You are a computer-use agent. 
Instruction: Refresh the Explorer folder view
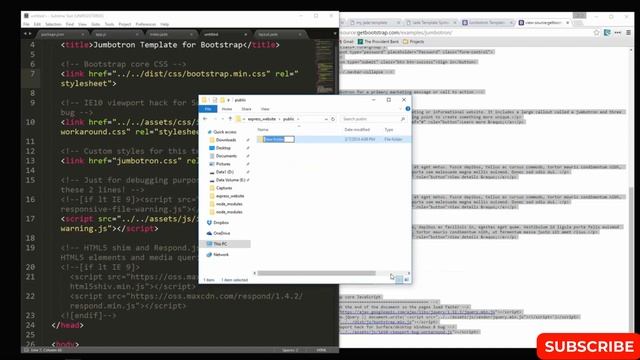coord(333,119)
